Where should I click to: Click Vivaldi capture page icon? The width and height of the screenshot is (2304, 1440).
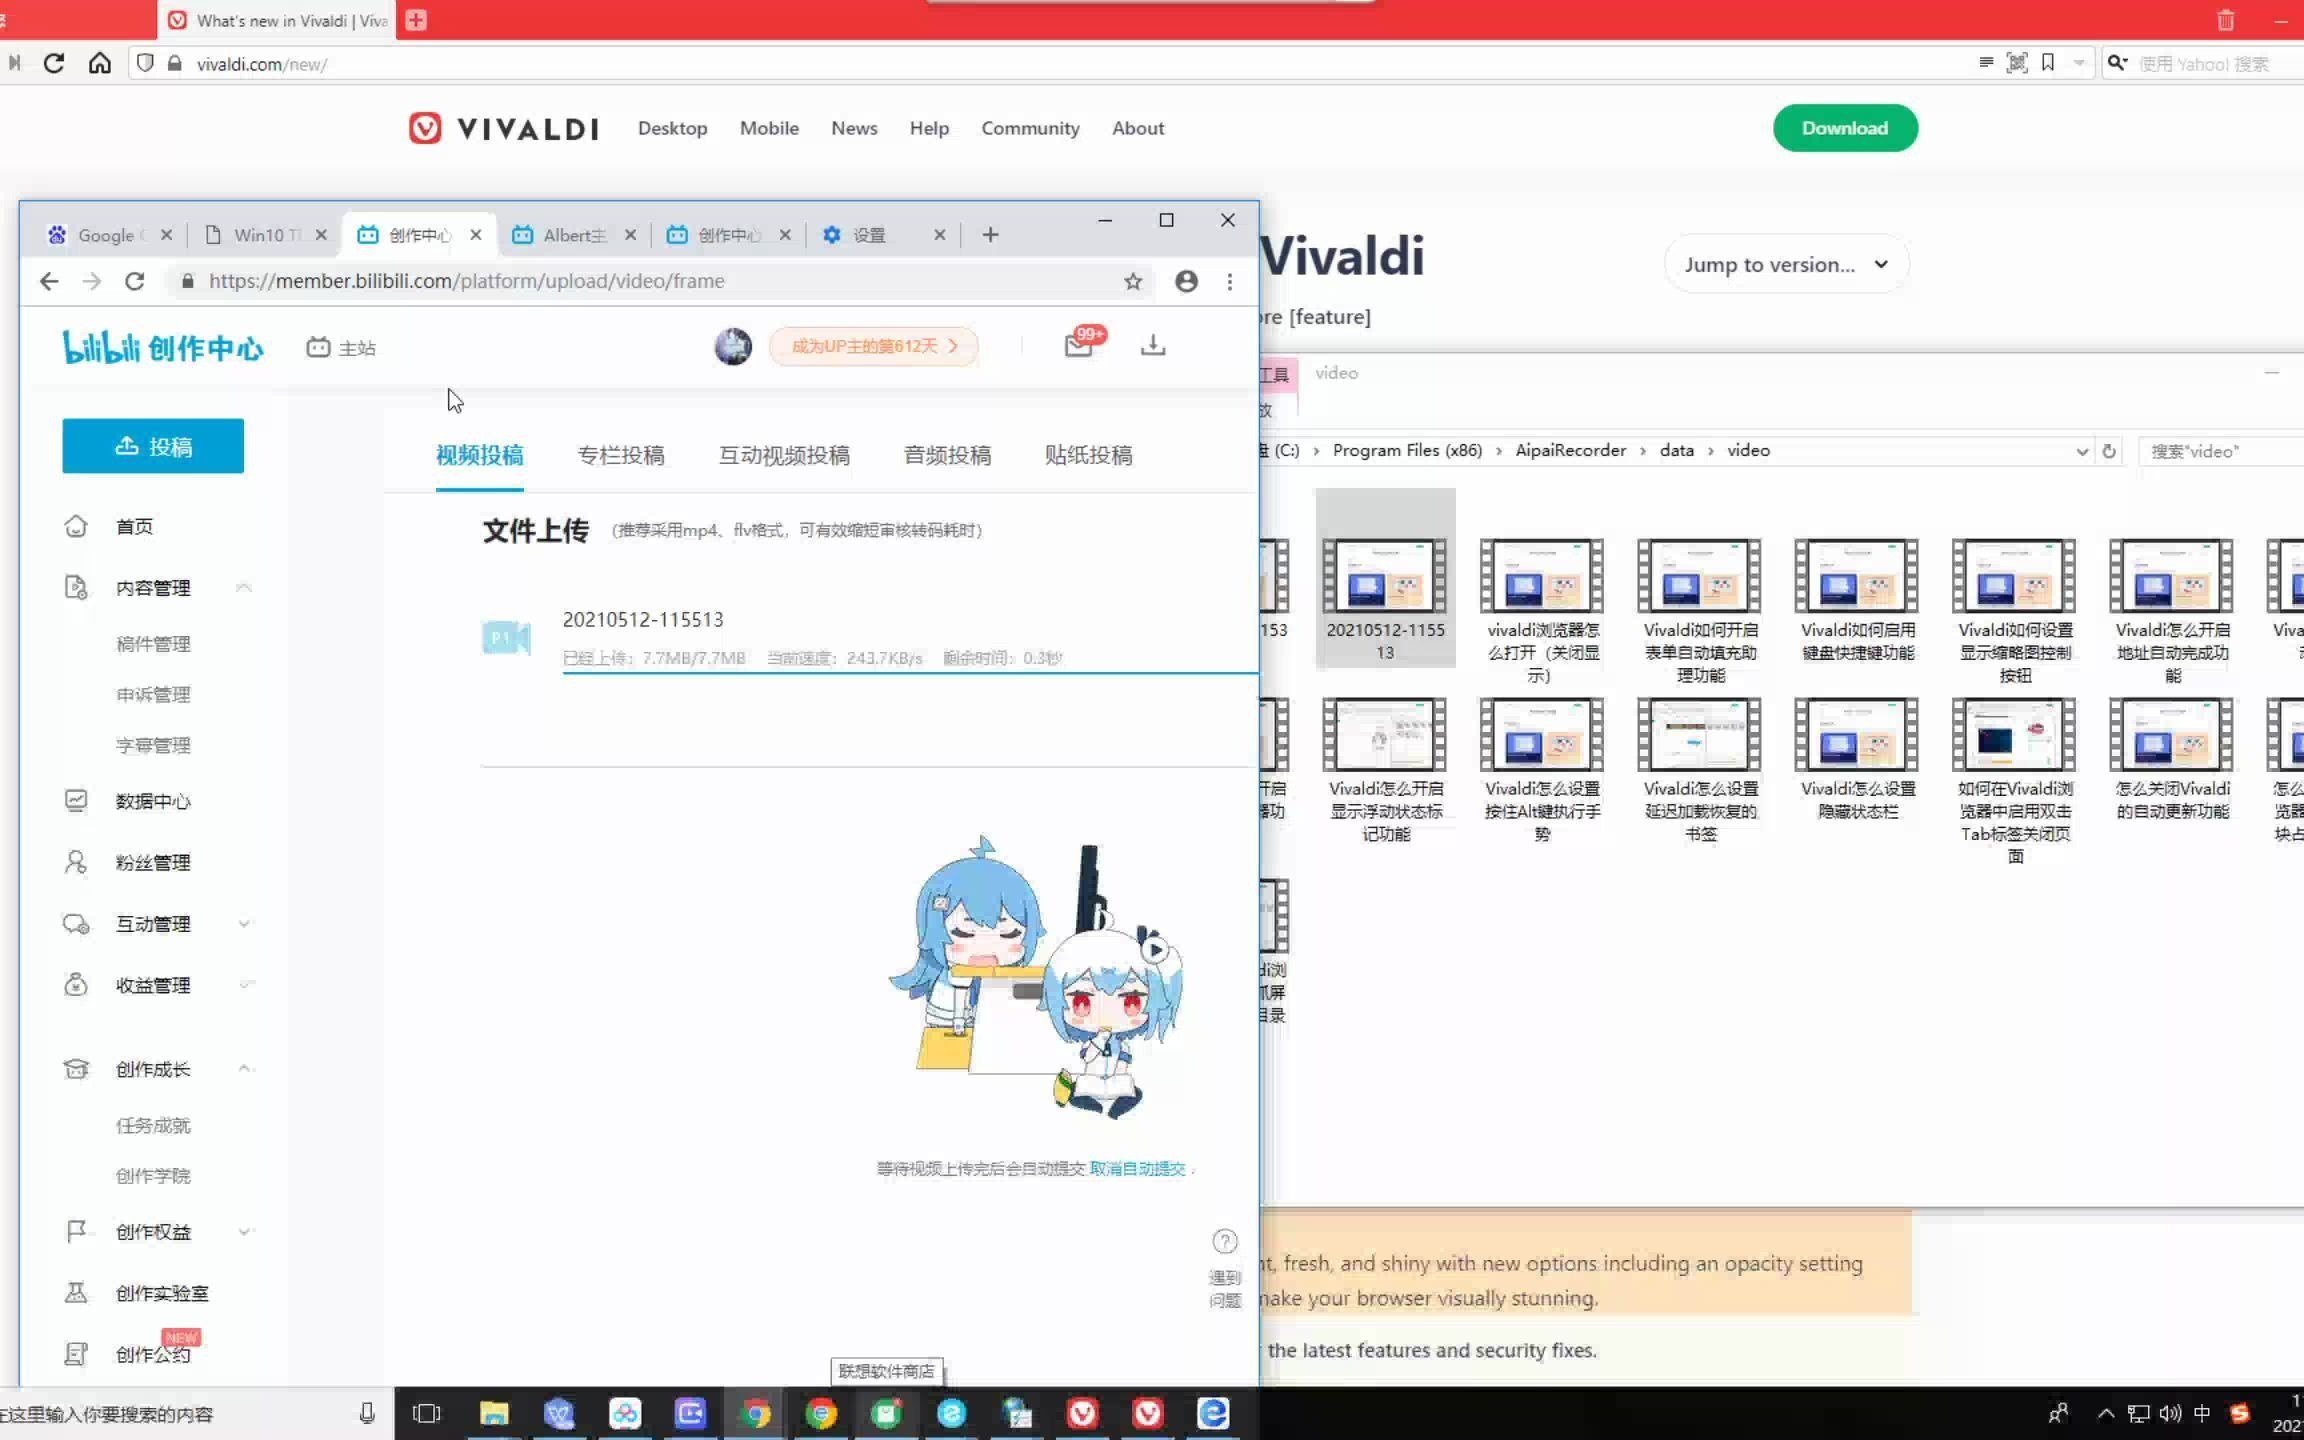coord(2017,63)
